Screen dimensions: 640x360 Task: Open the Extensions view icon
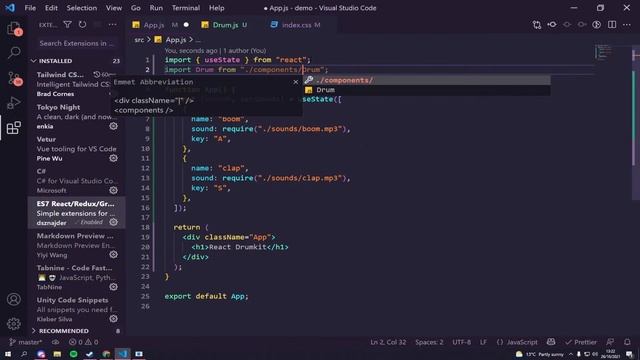click(x=14, y=128)
